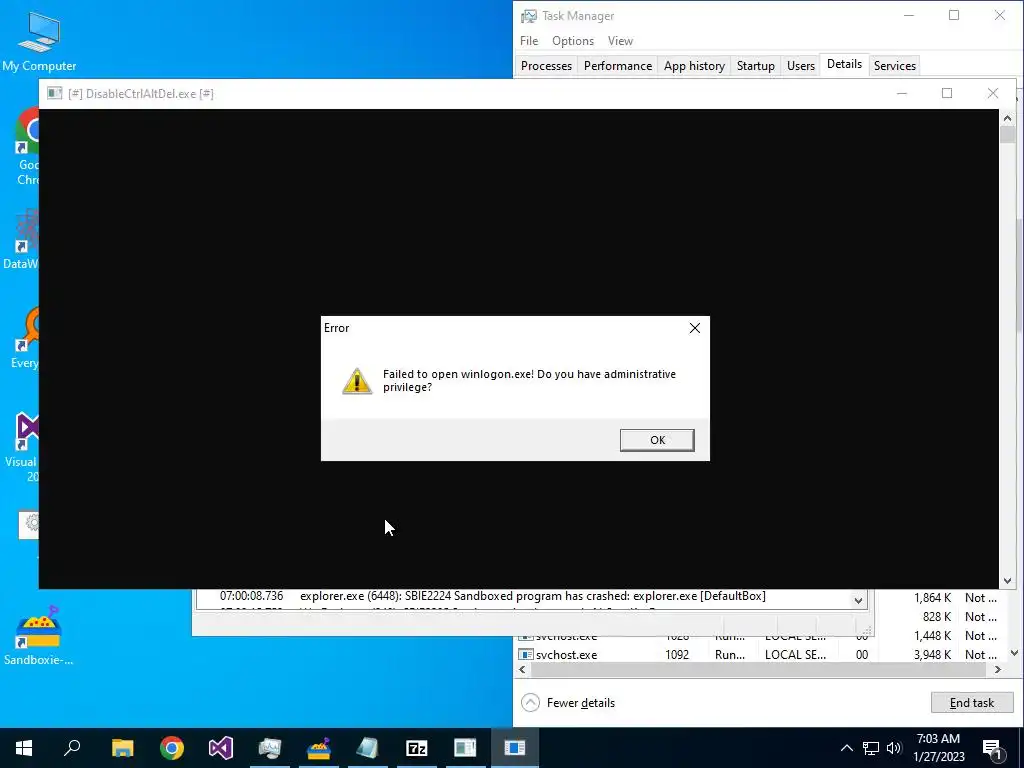
Task: Open the Windows Start menu
Action: tap(24, 748)
